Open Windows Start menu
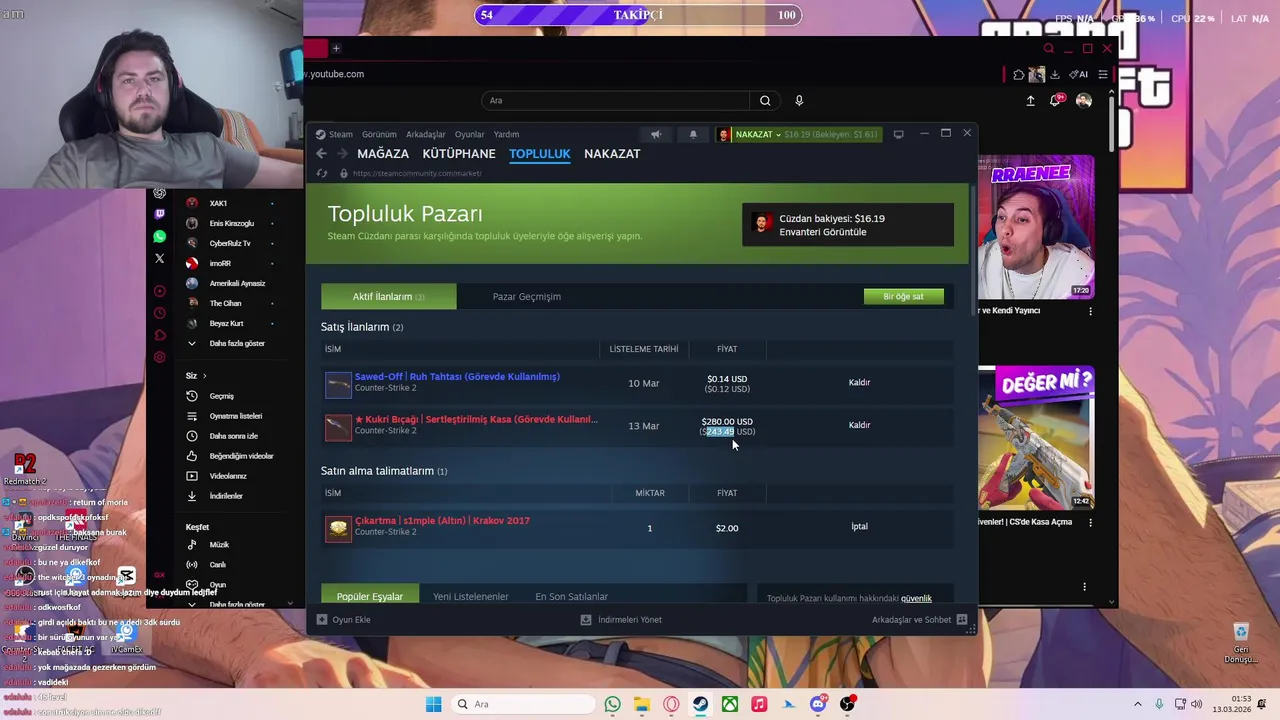Screen dimensions: 1280x720 [x=433, y=704]
